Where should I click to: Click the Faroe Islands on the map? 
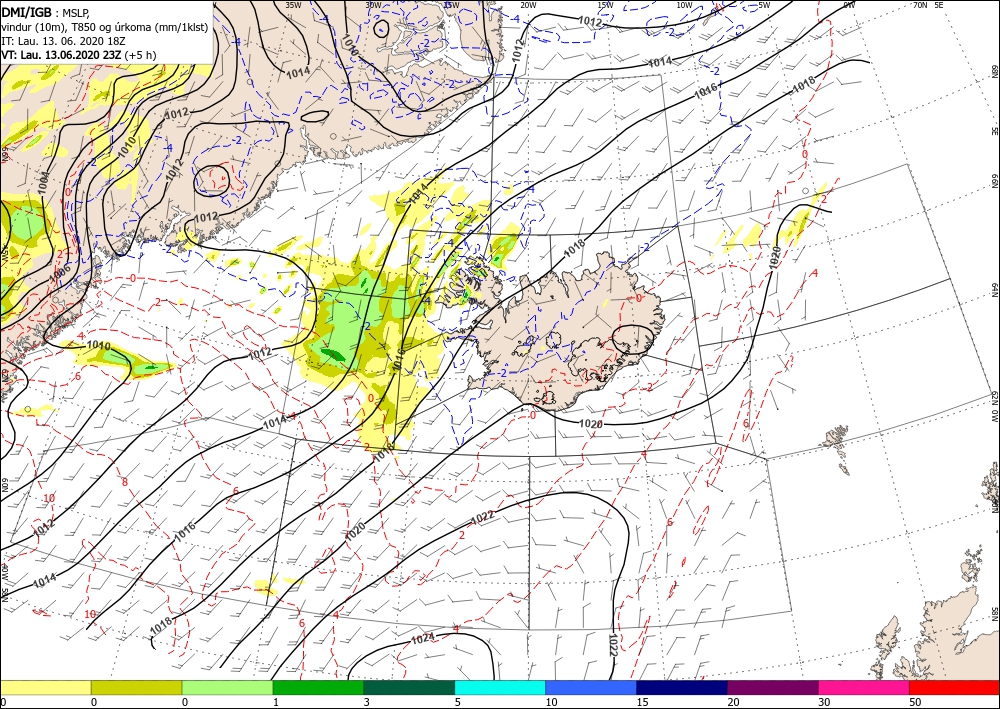[838, 449]
